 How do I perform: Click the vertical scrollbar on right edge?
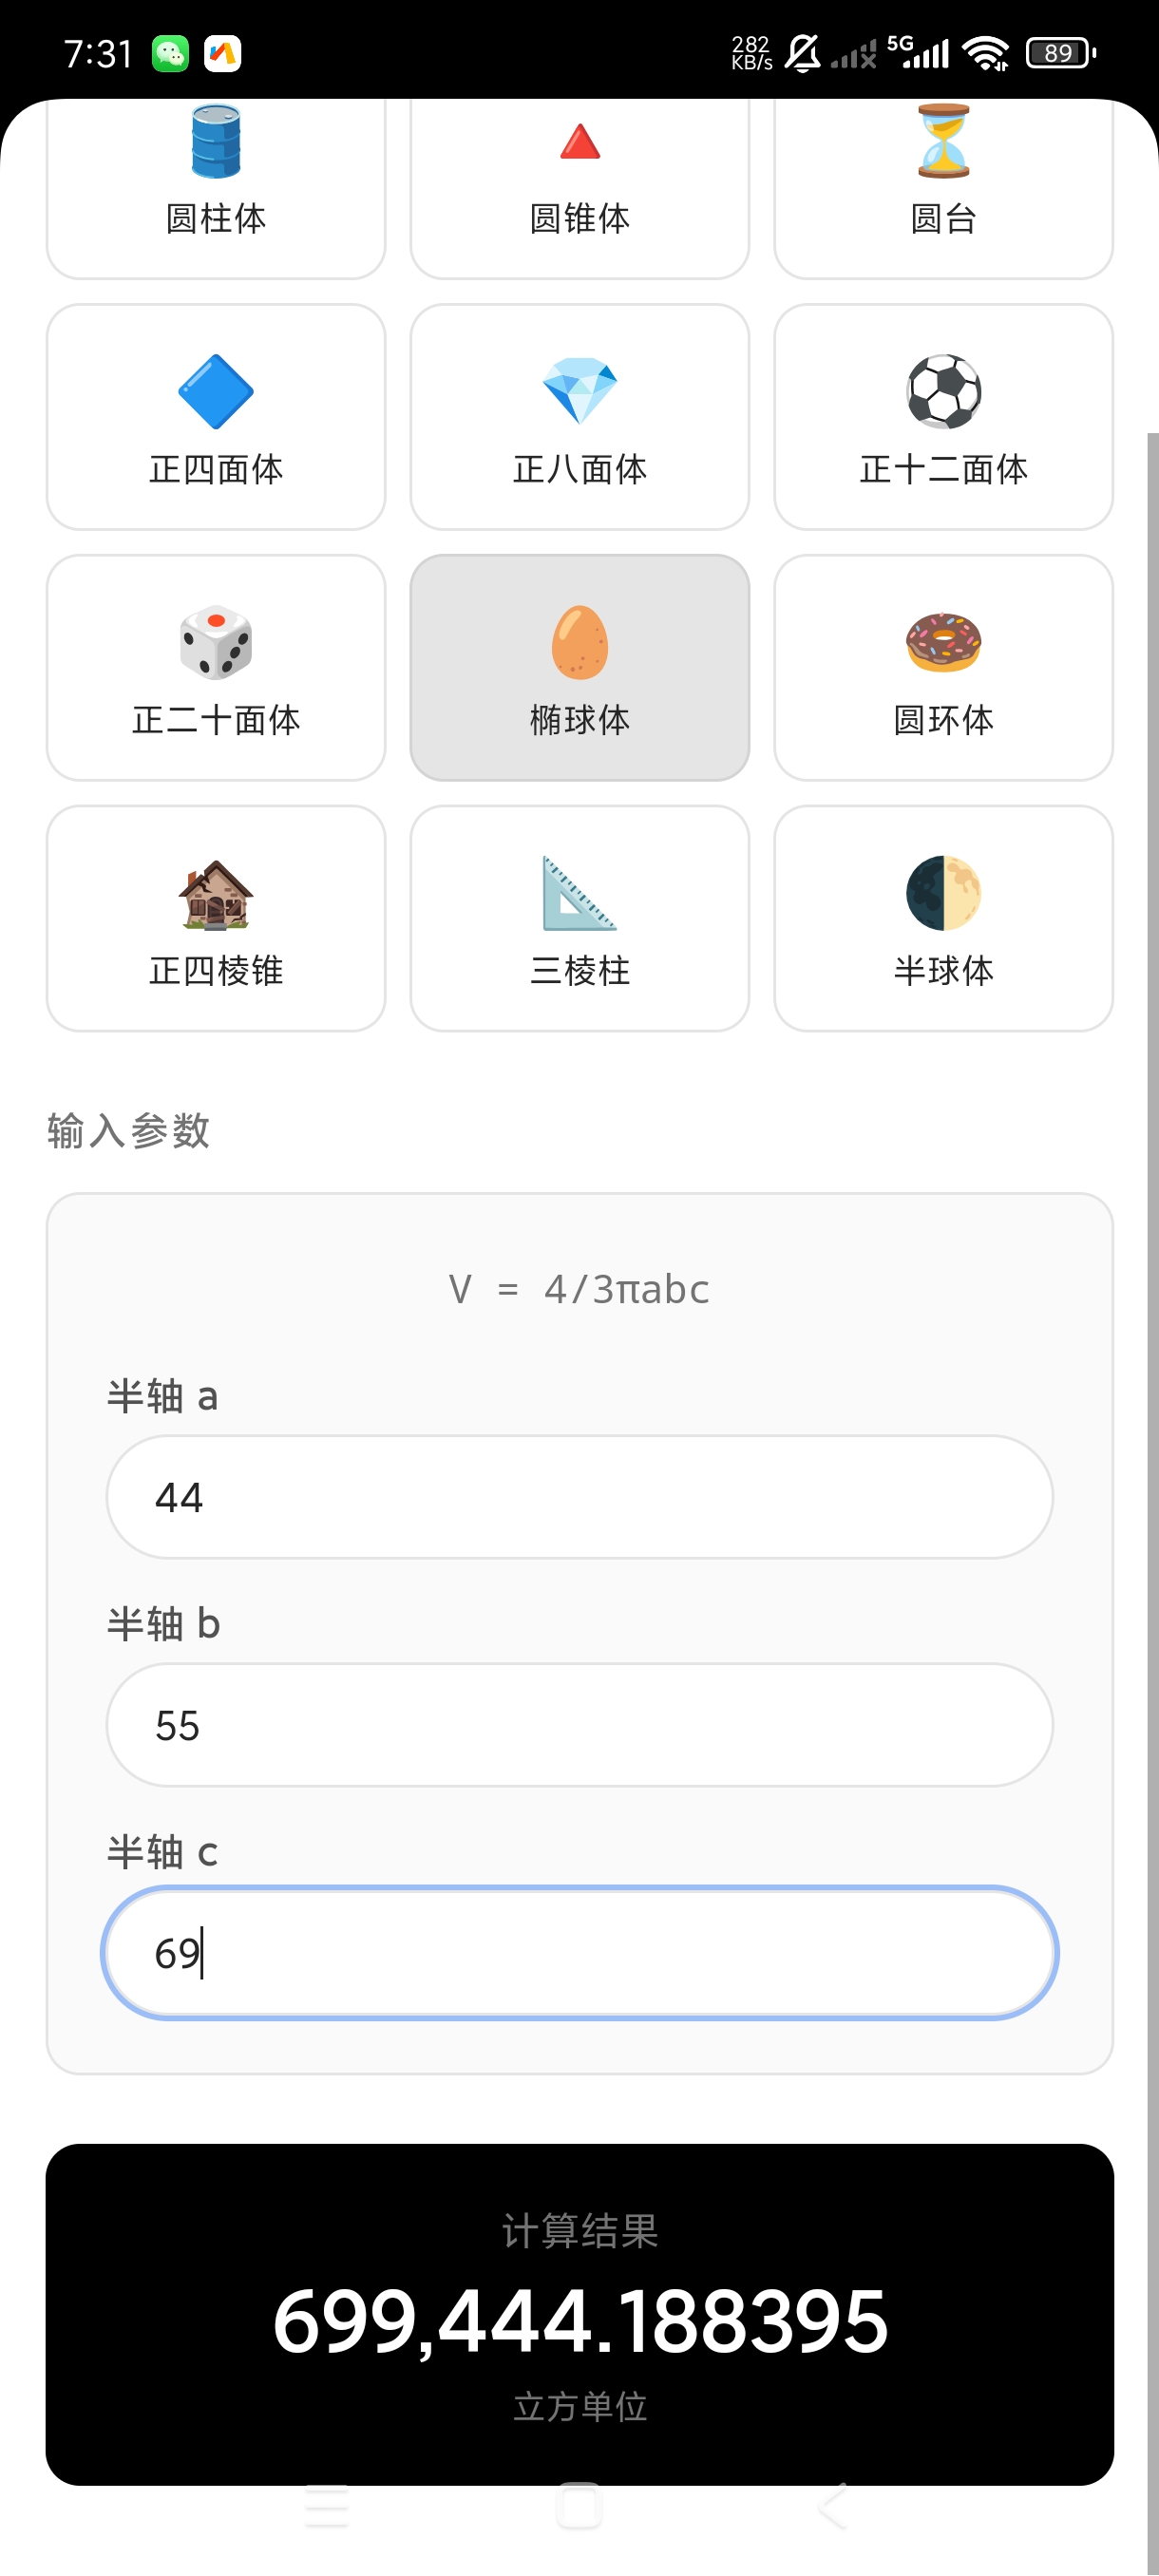[1153, 1500]
